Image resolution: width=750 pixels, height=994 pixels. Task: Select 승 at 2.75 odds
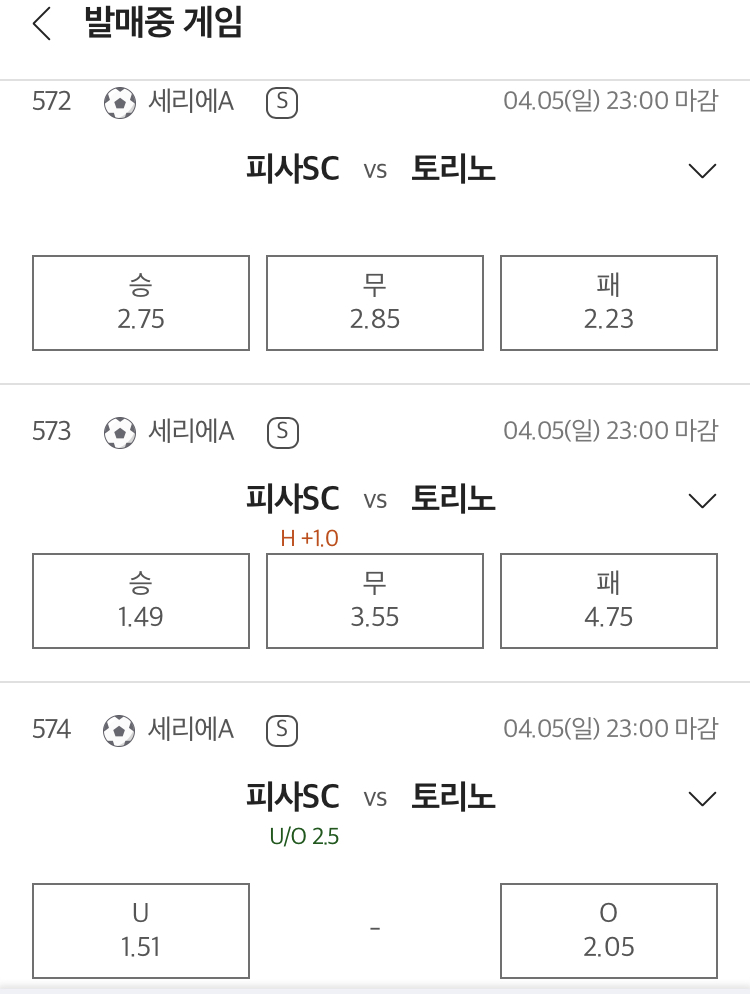point(141,303)
